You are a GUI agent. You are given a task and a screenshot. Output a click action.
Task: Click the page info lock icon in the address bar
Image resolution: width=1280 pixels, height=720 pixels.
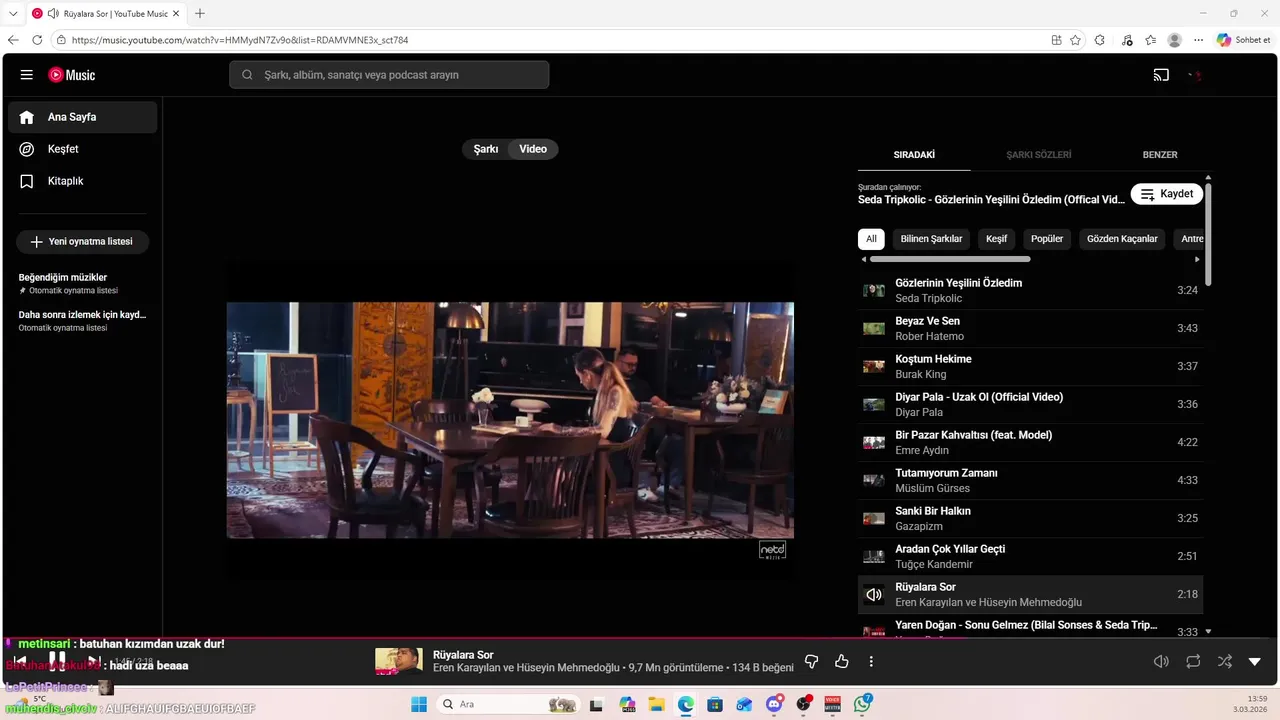tap(61, 40)
